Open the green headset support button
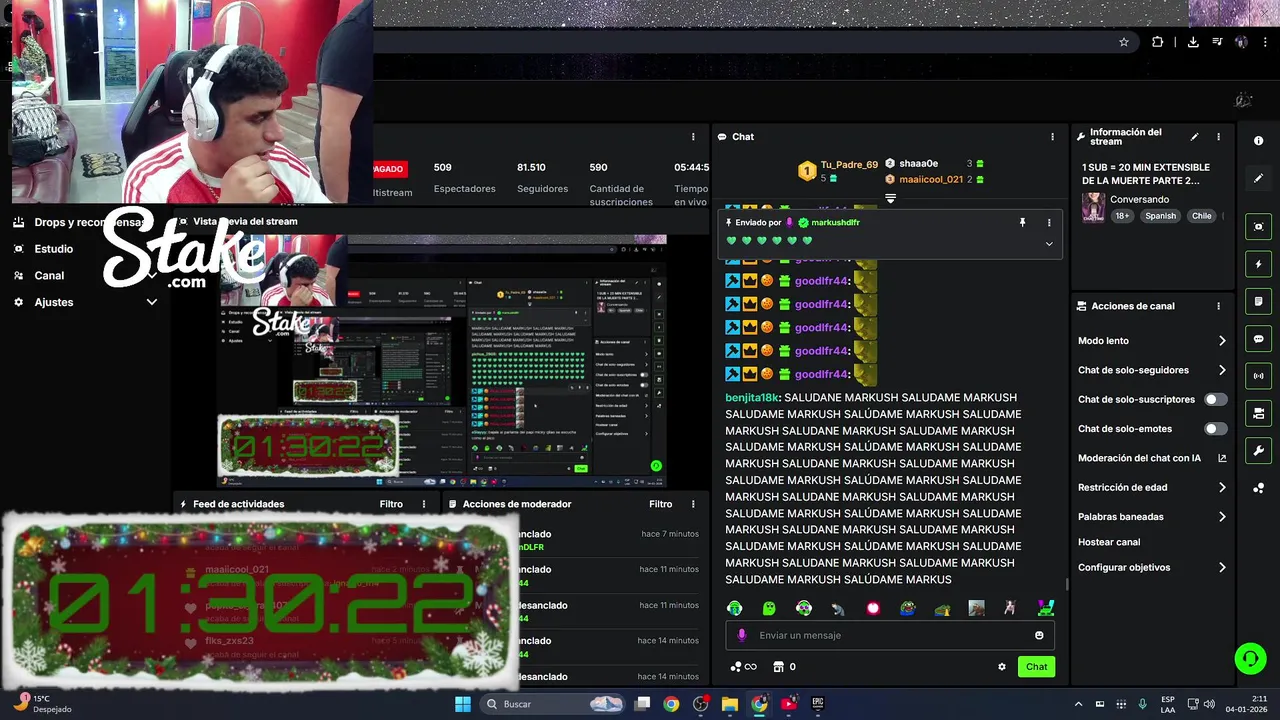This screenshot has height=720, width=1280. (x=1249, y=658)
